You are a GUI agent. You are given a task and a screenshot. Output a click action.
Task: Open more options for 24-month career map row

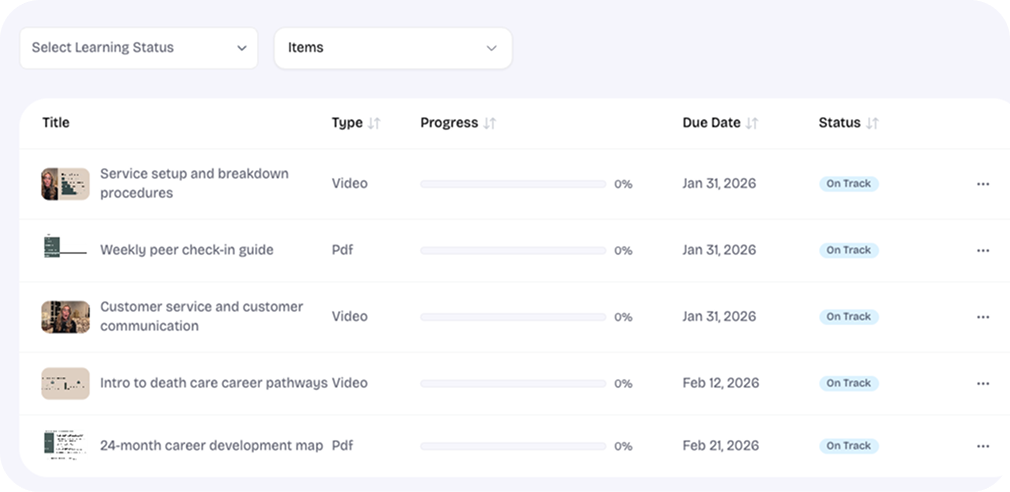pyautogui.click(x=983, y=446)
